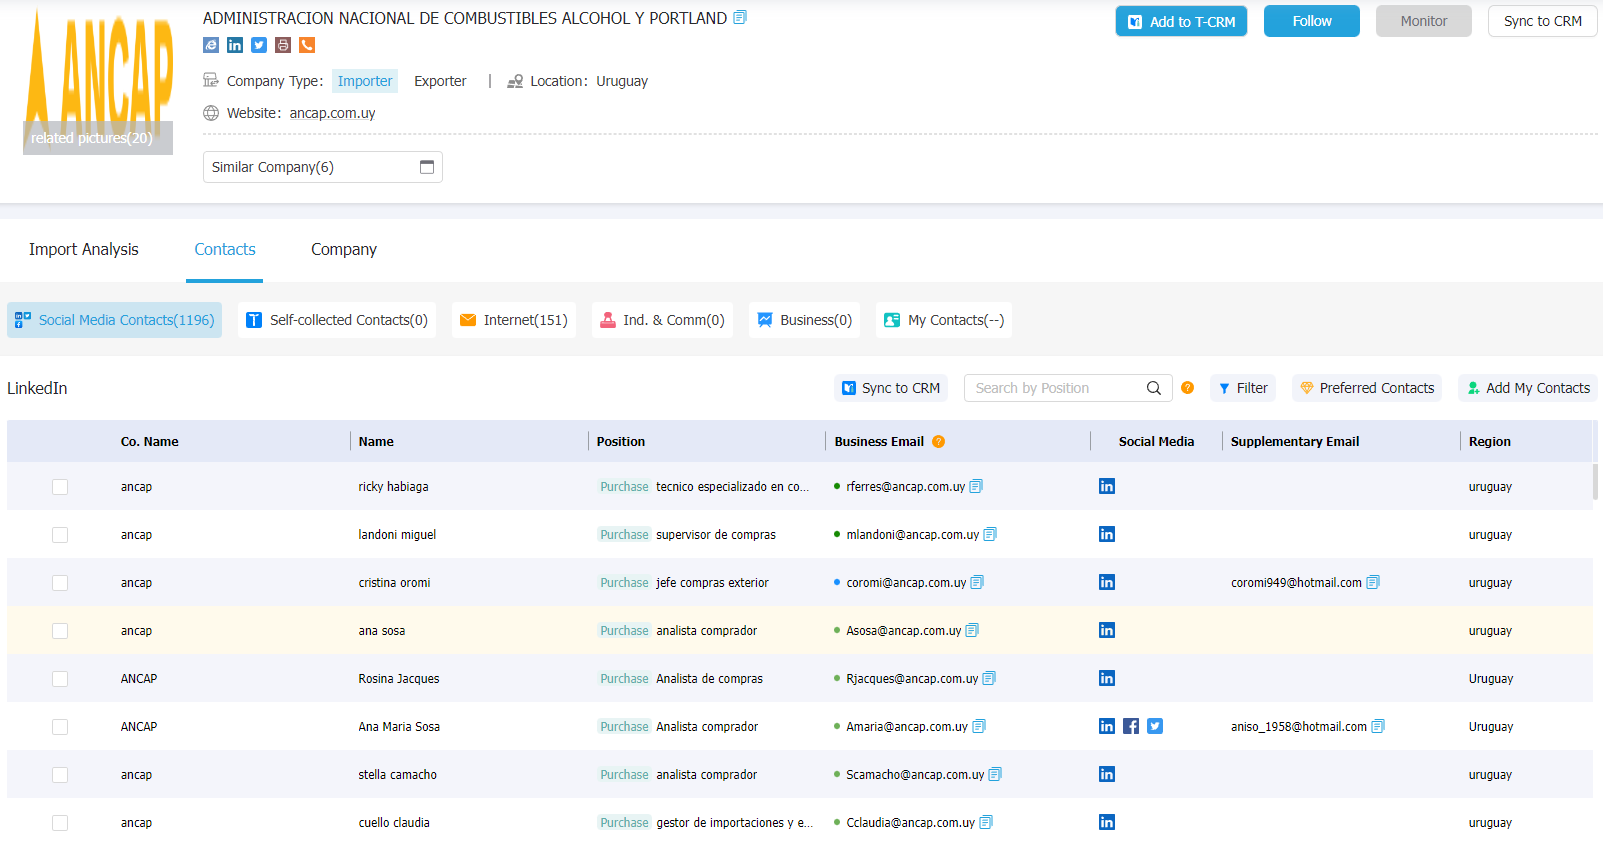Show Ind. & Comm(0) contacts
The image size is (1603, 846).
click(662, 320)
